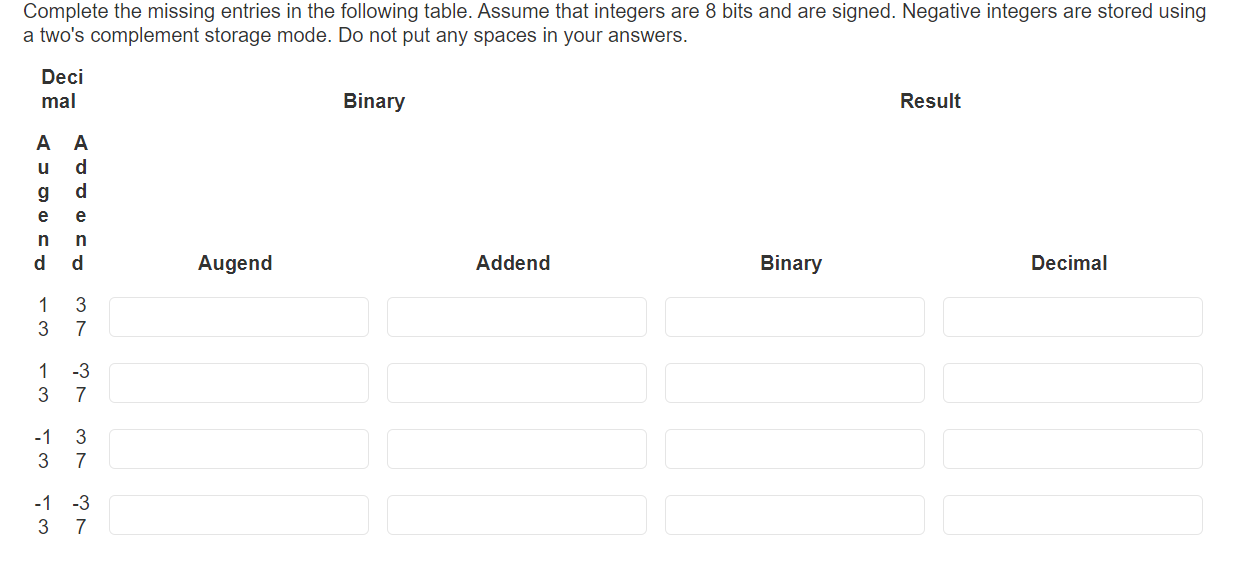Click the Decimal answer box for -13 plus 37
Screen dimensions: 1246x584
point(1072,448)
